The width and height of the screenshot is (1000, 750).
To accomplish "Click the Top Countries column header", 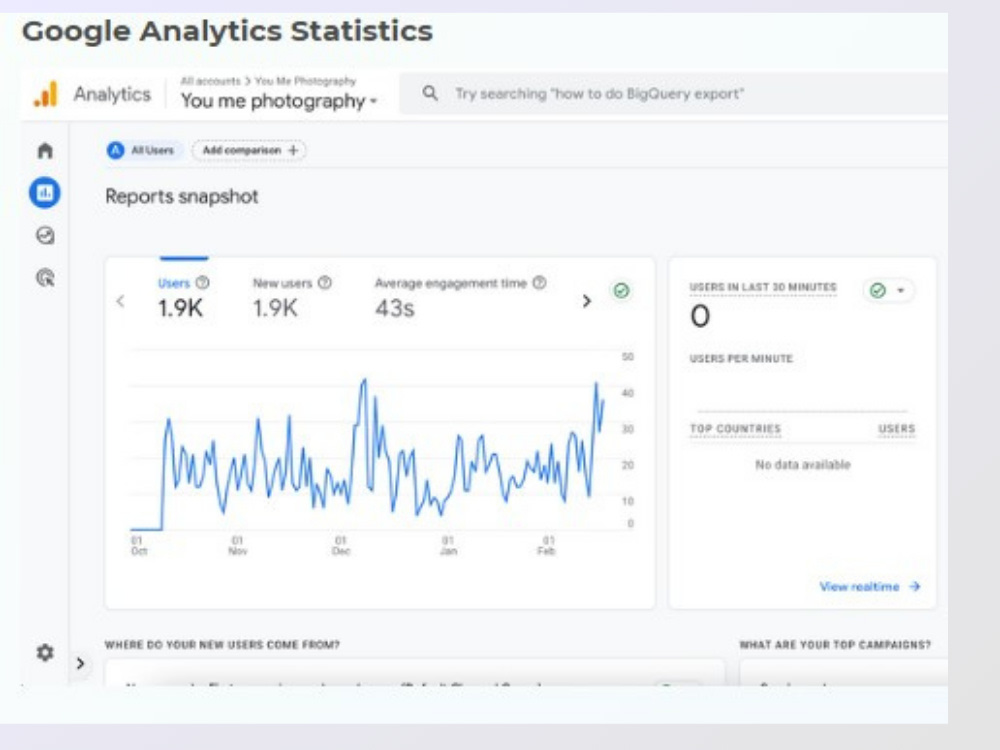I will [x=735, y=429].
